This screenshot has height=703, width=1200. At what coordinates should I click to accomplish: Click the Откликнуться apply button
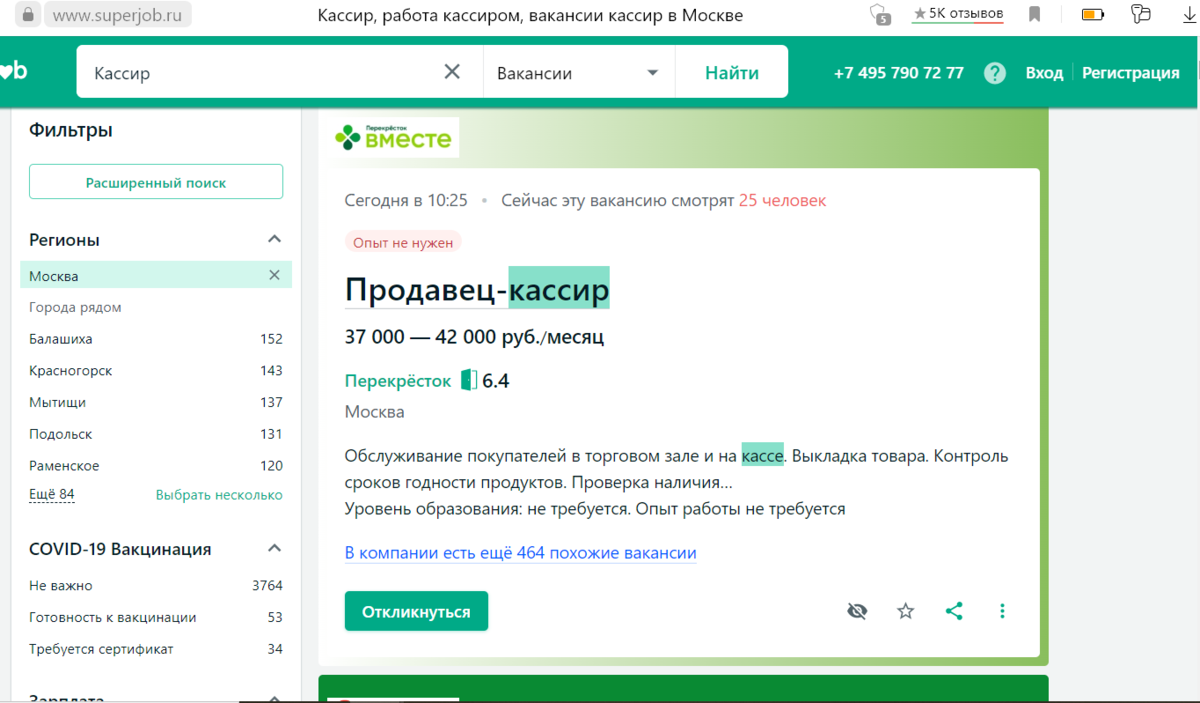click(416, 611)
